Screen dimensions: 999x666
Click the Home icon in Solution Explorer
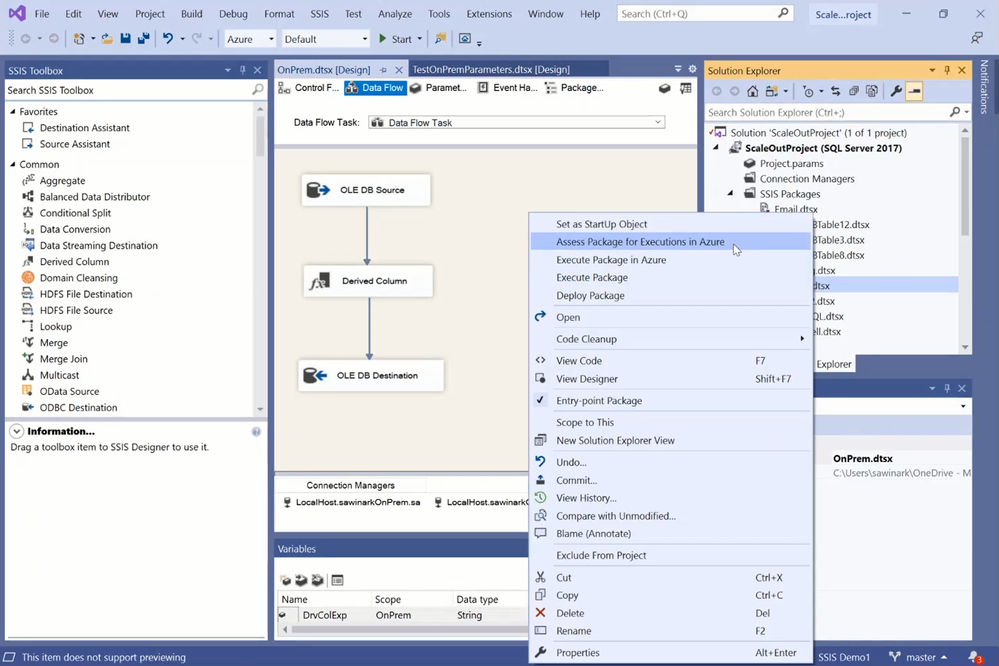coord(752,91)
